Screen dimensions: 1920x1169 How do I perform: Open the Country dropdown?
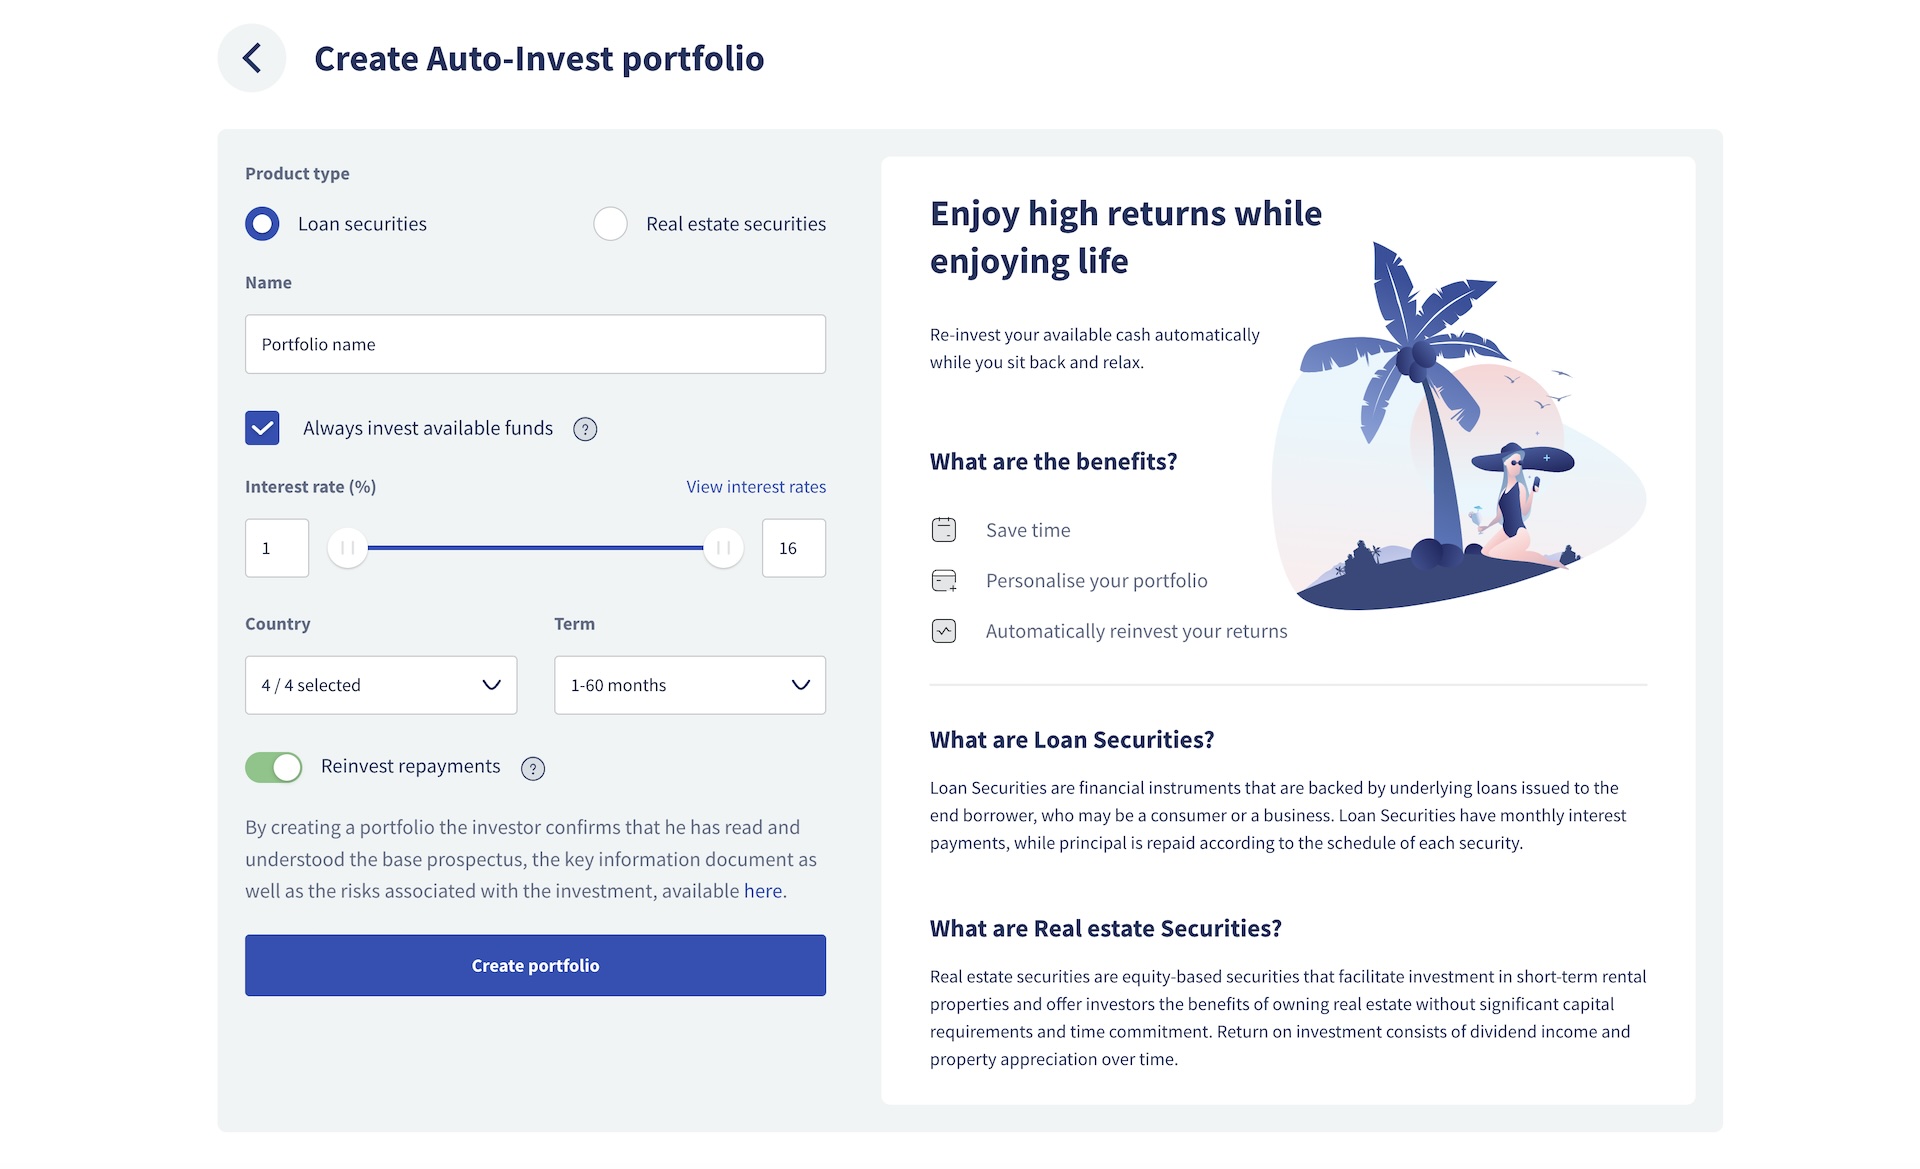(x=381, y=685)
